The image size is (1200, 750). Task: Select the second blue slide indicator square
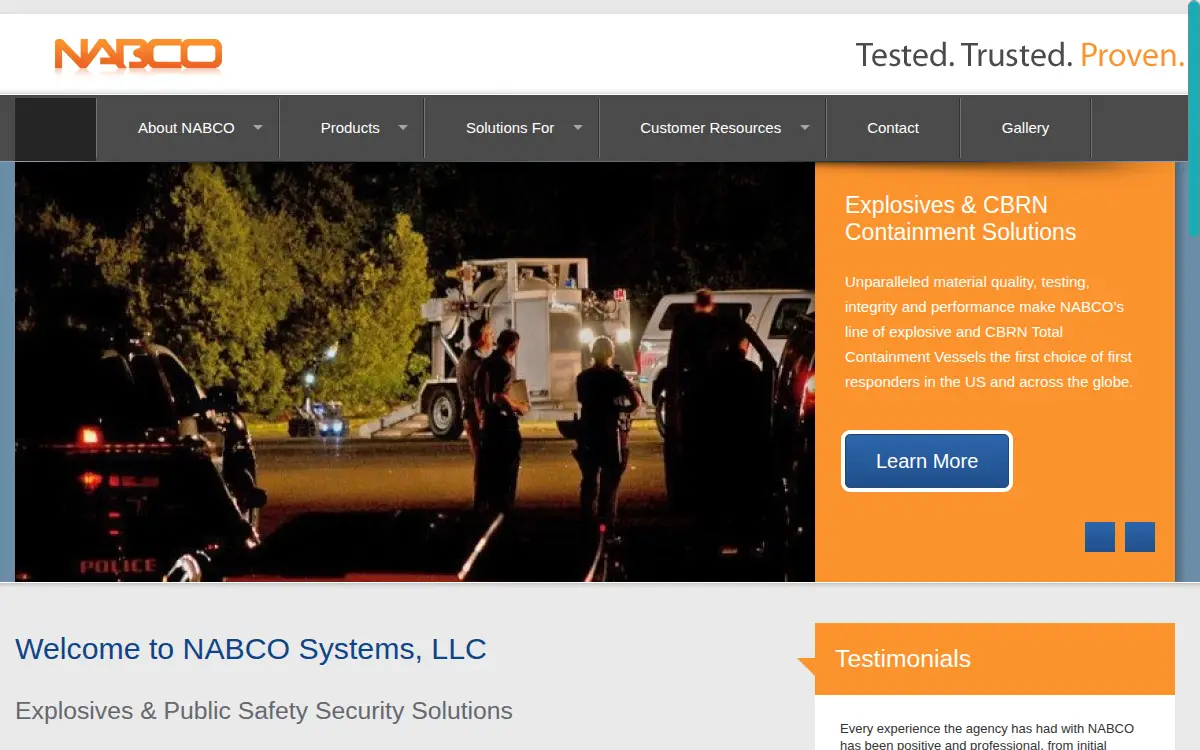[x=1140, y=537]
